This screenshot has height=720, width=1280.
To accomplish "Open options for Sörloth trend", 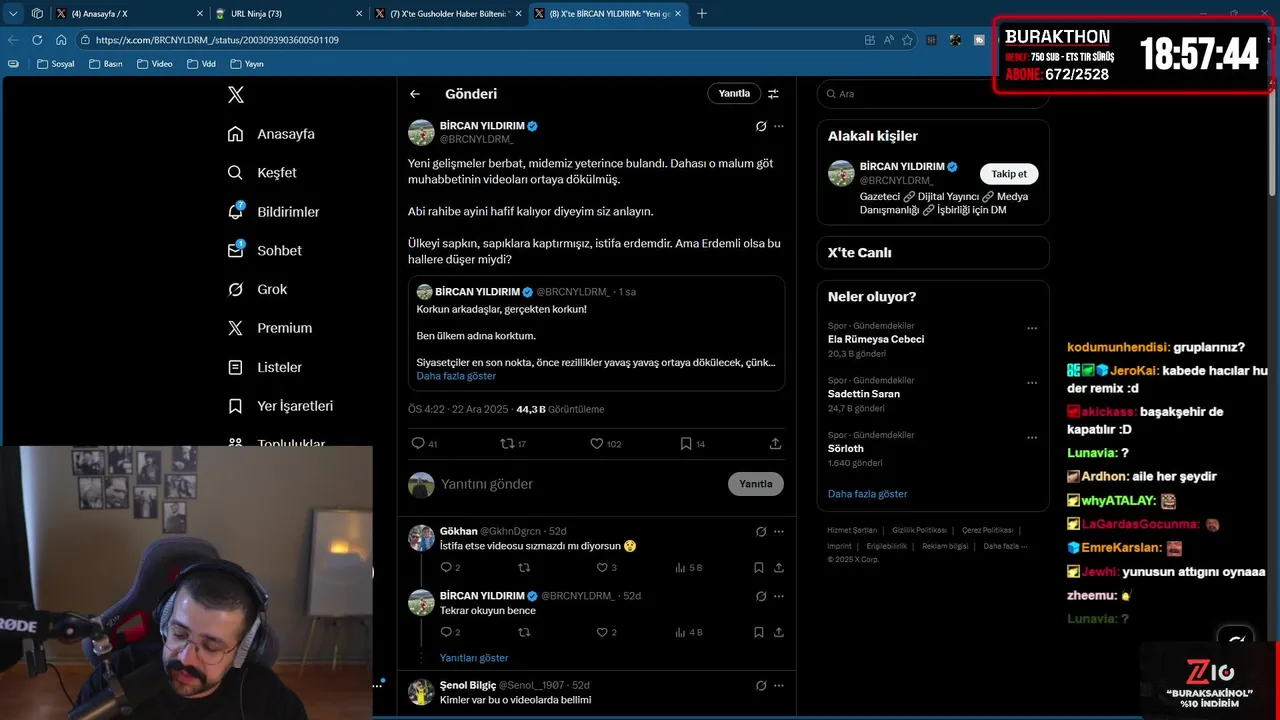I will 1032,438.
